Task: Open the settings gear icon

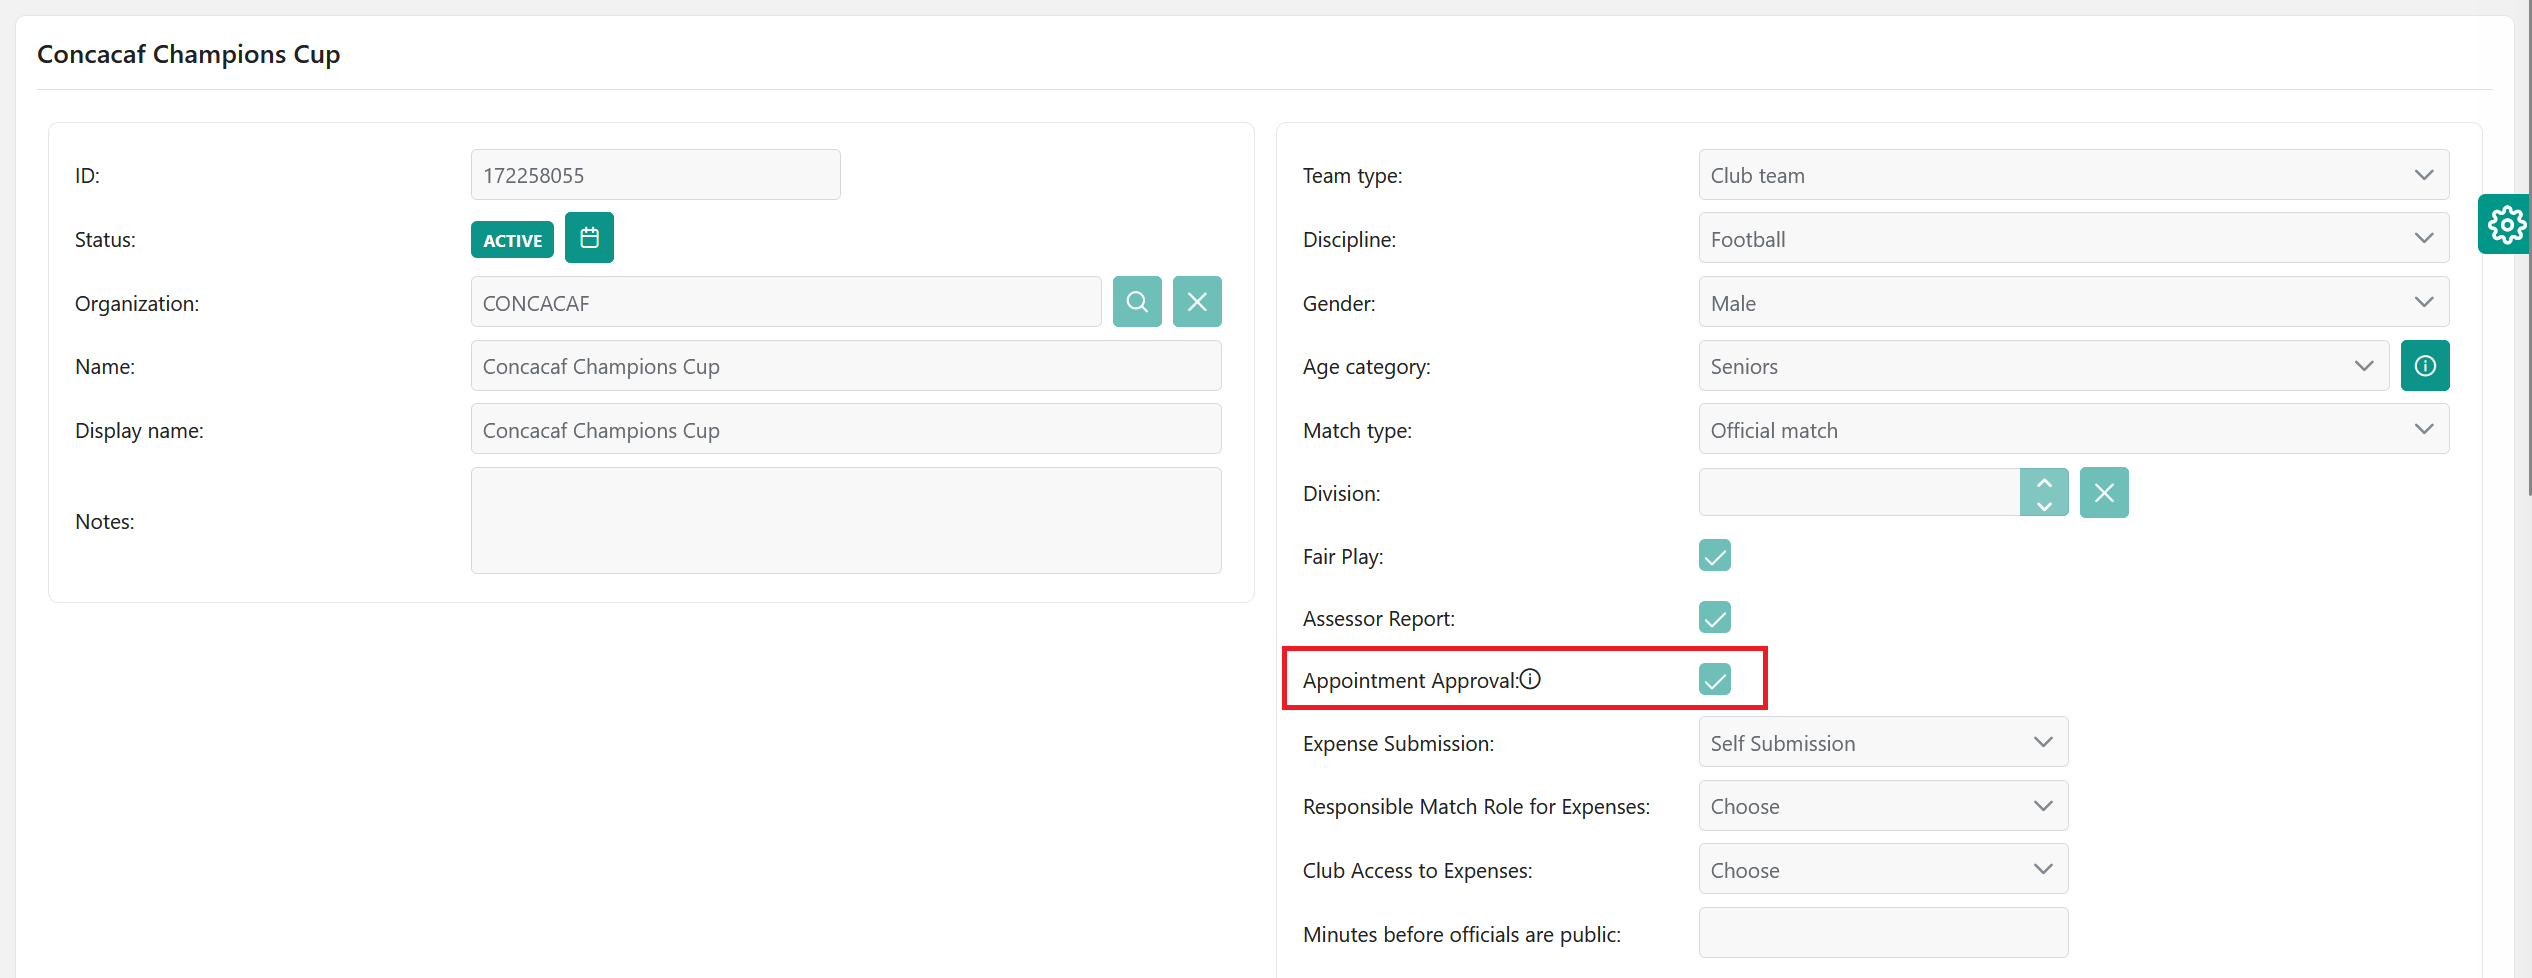Action: [2506, 225]
